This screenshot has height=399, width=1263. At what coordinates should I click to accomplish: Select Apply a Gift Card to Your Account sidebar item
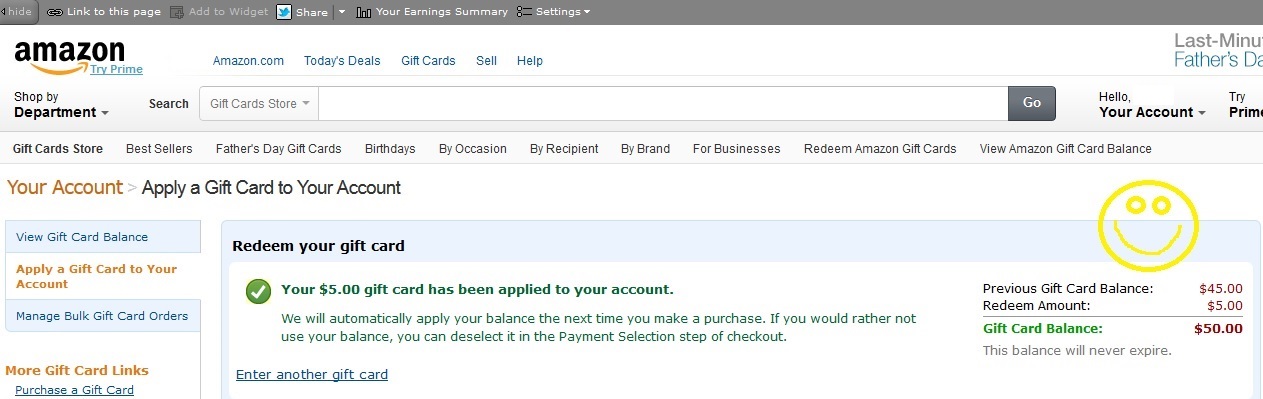pos(103,276)
